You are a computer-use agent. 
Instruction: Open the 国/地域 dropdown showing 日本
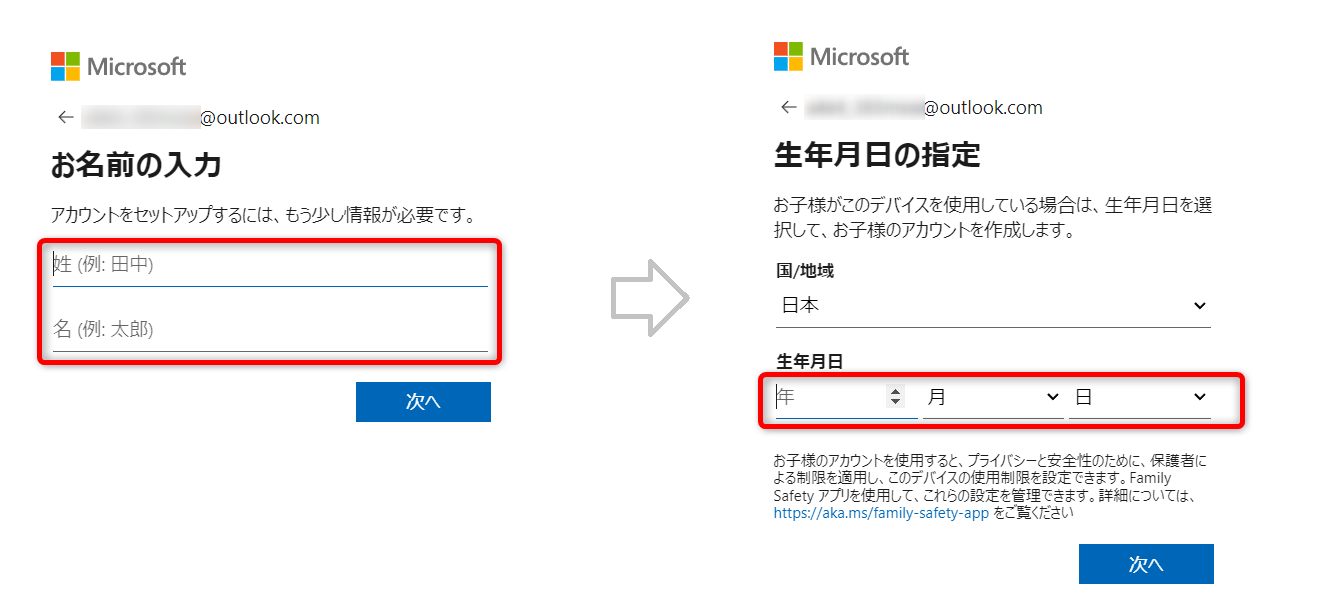click(x=993, y=306)
